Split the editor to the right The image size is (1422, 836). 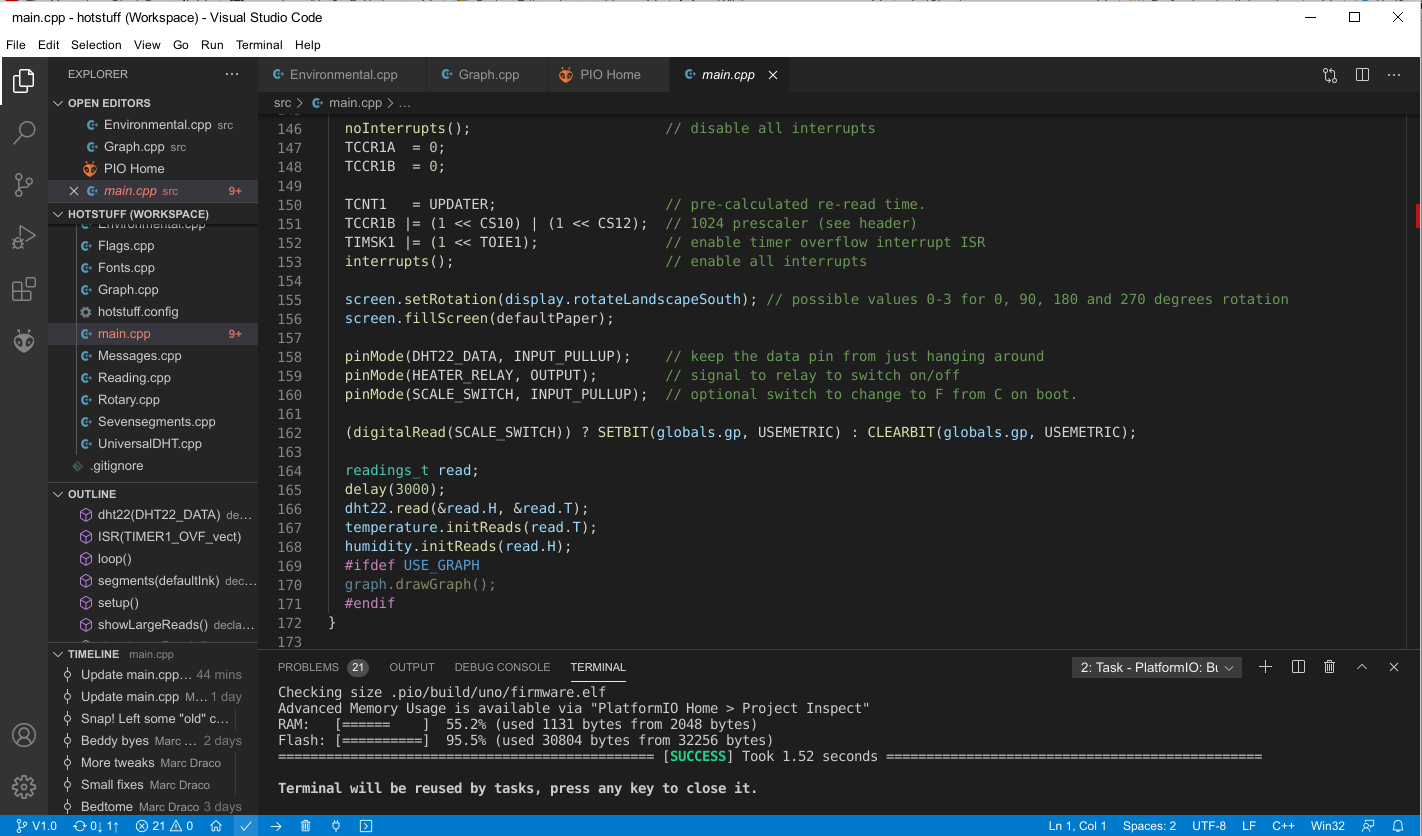click(1362, 75)
